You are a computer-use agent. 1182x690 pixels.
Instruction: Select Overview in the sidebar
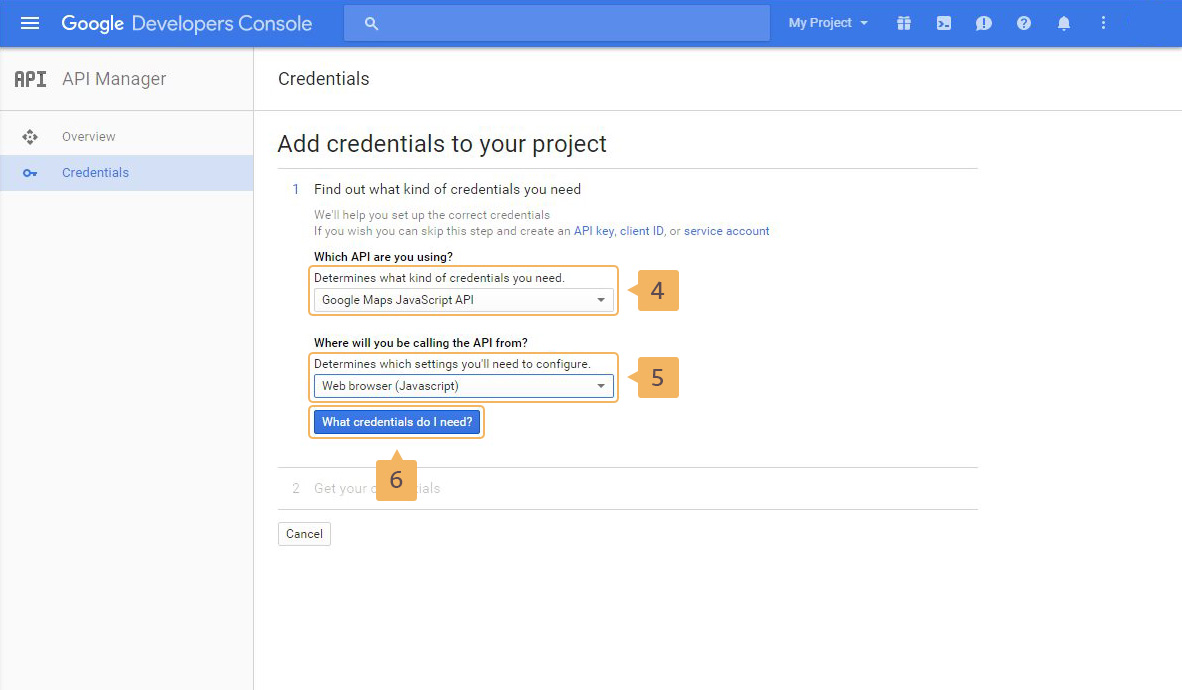(x=88, y=137)
